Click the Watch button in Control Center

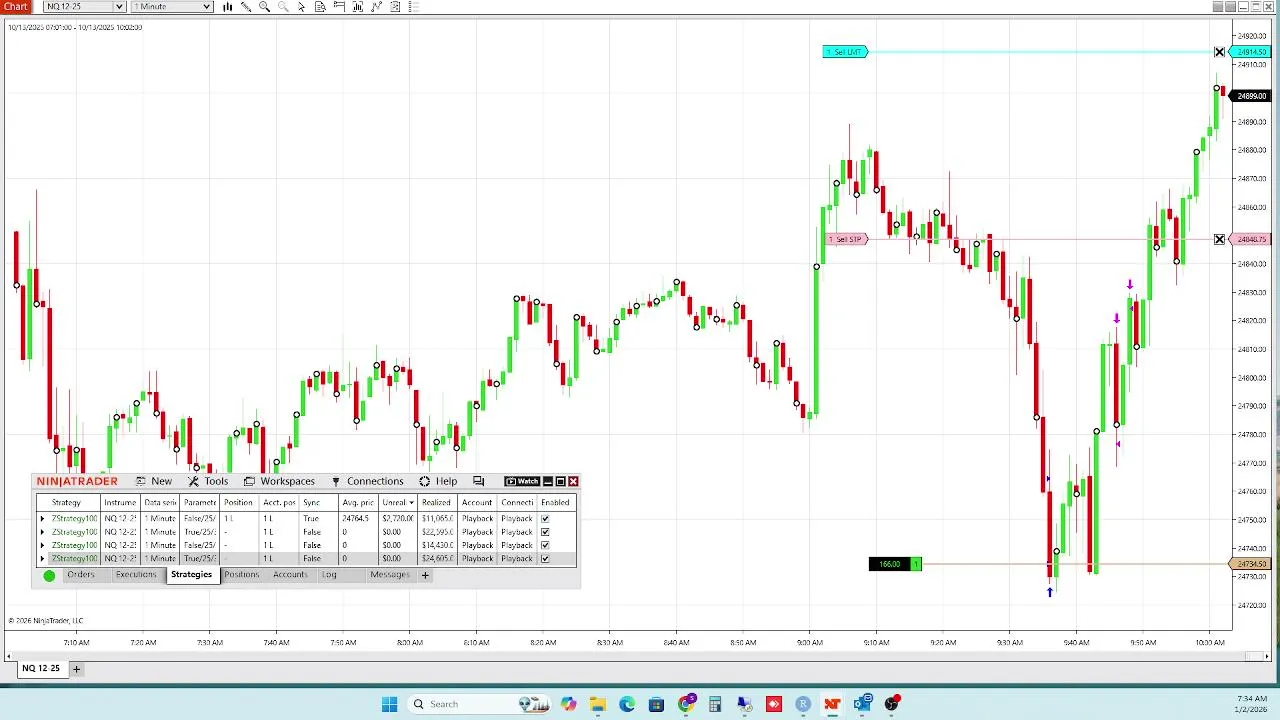click(x=522, y=482)
